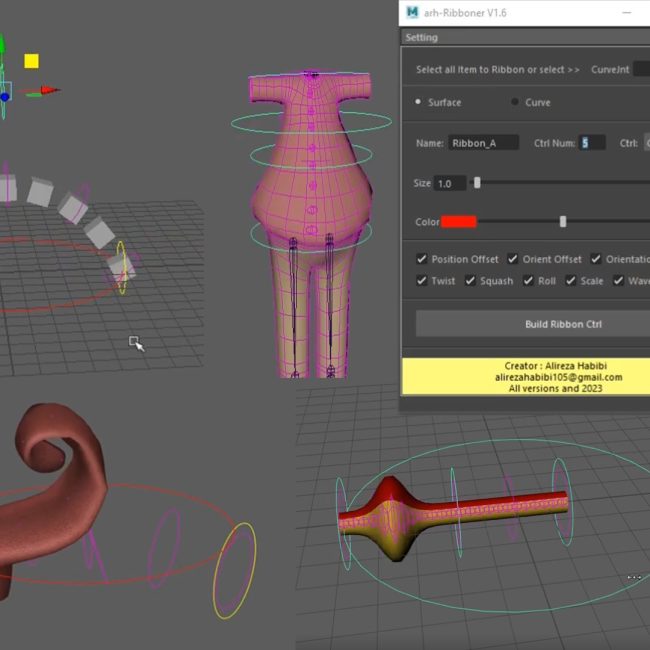Click the yellow square in the viewport
This screenshot has width=650, height=650.
tap(32, 61)
